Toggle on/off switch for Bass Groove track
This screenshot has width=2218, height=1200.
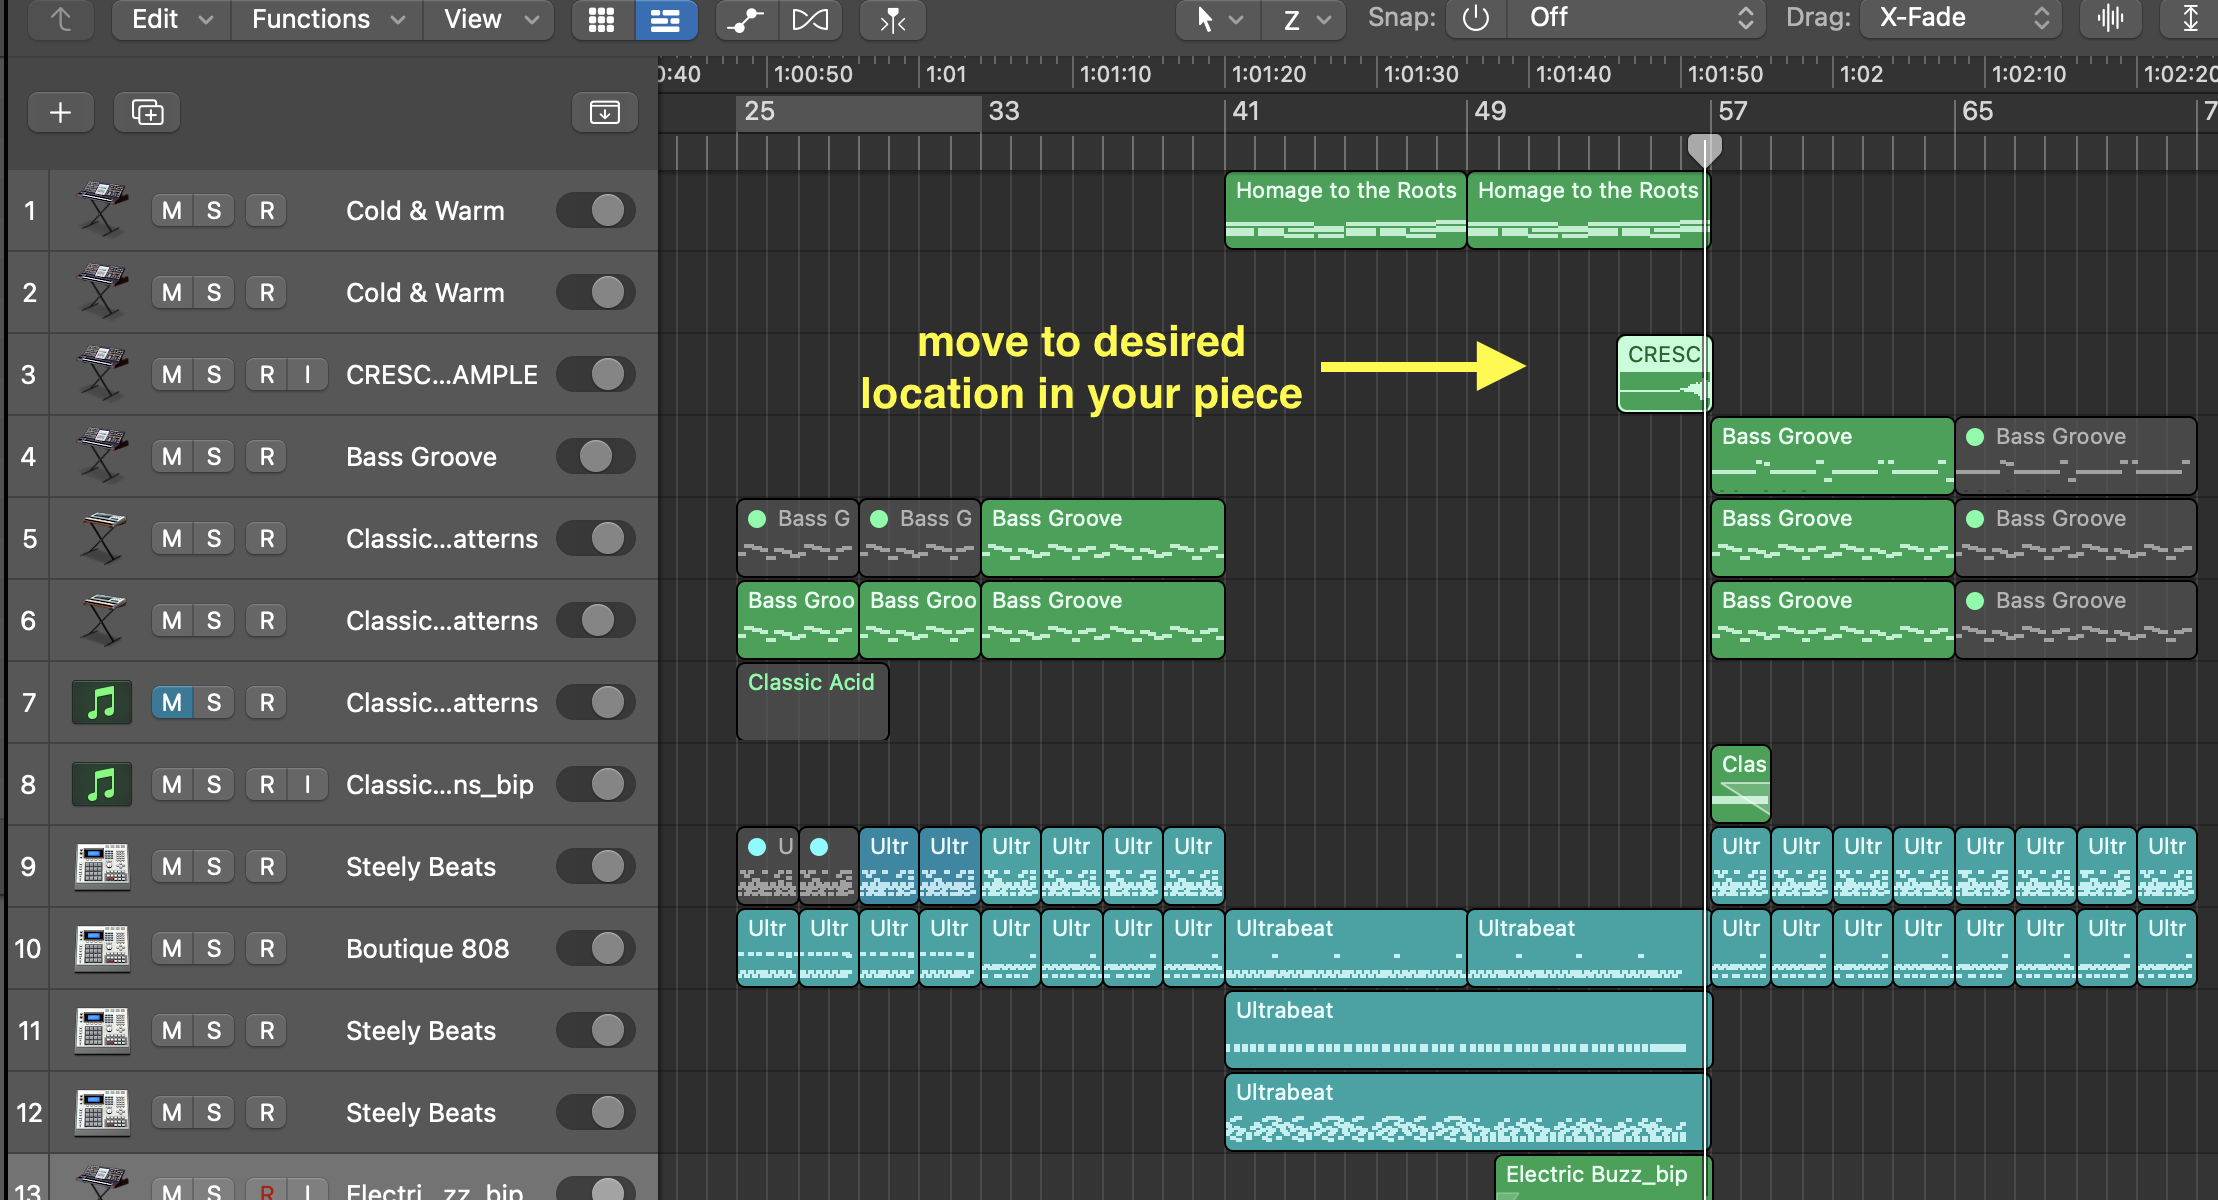[596, 456]
